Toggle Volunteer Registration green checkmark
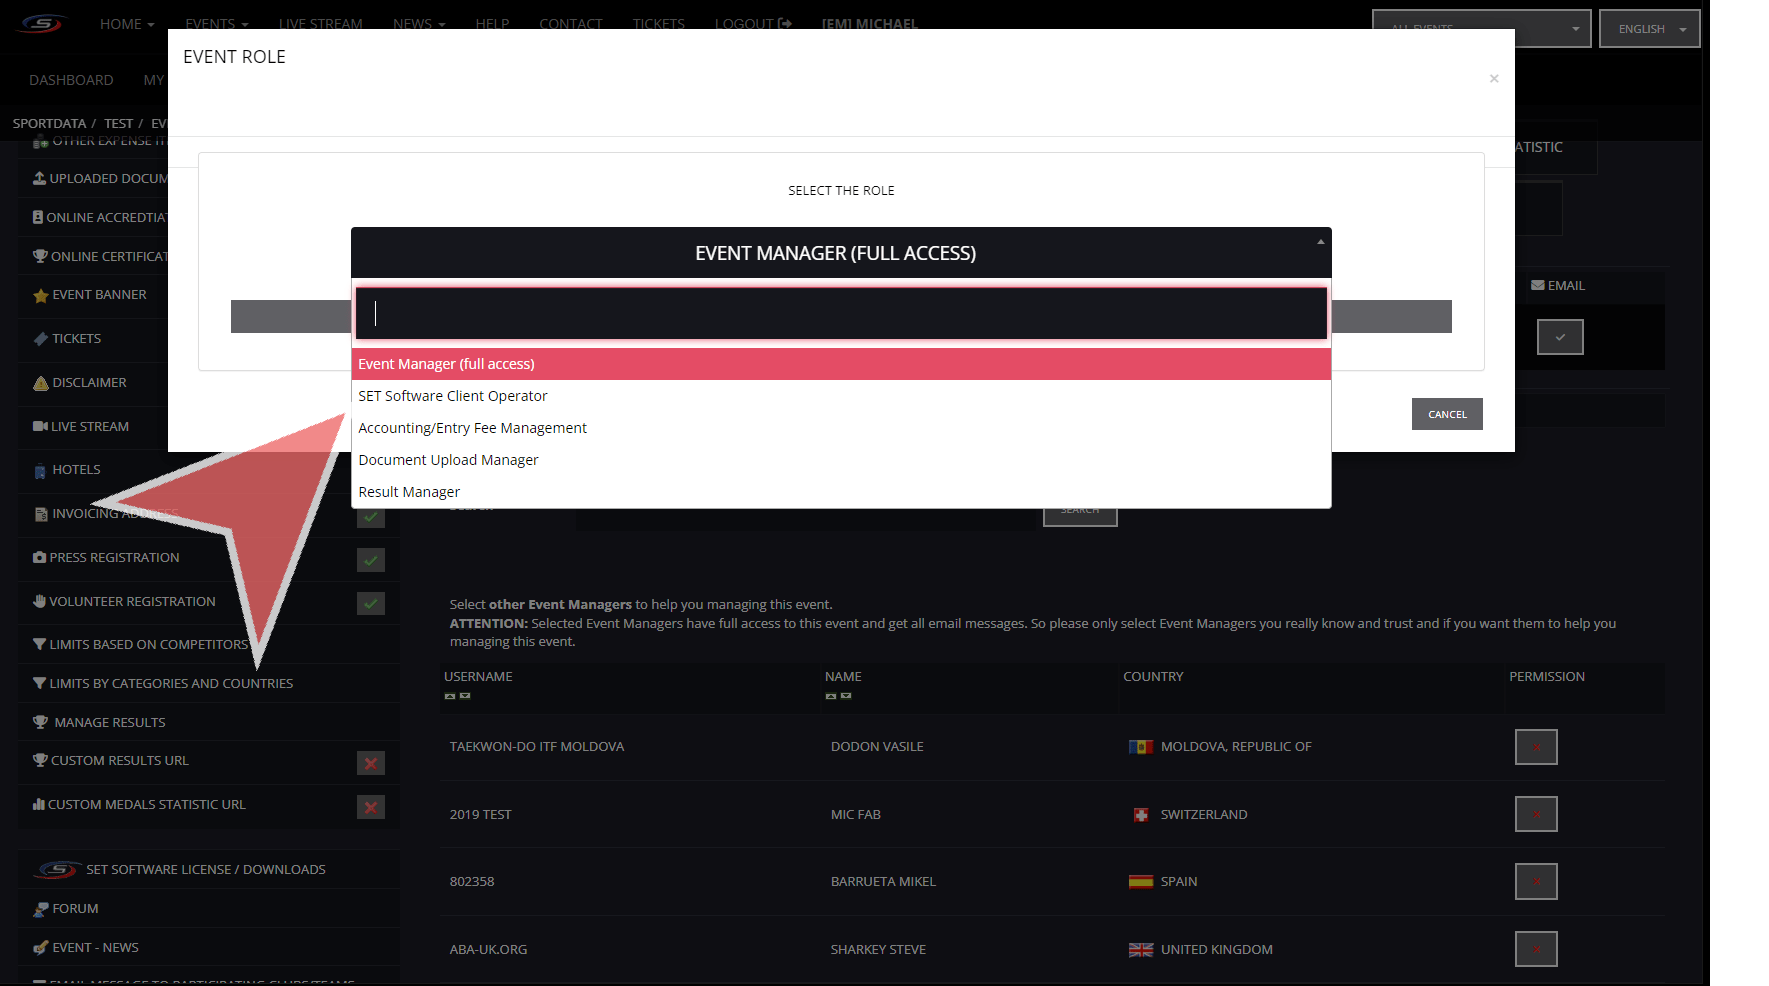This screenshot has width=1769, height=986. click(x=370, y=604)
